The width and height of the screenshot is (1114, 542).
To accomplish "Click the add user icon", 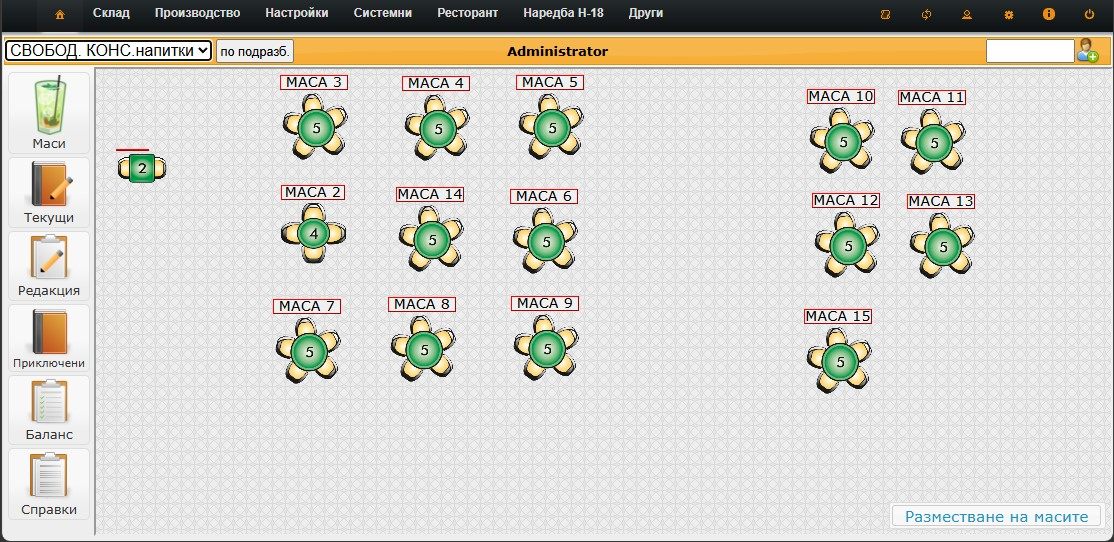I will (1088, 50).
